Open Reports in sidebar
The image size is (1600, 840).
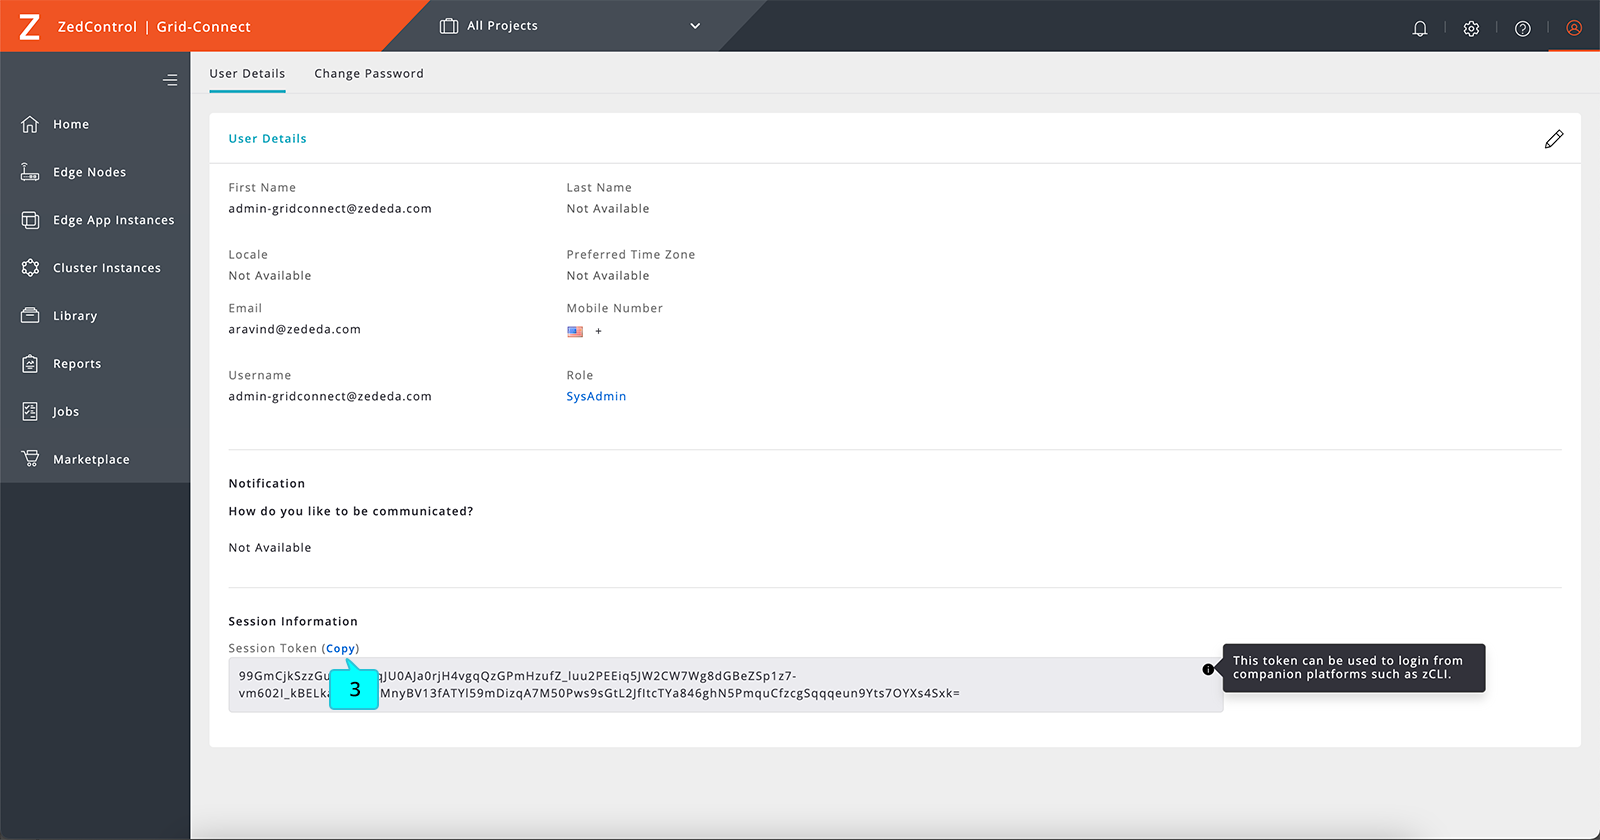(77, 364)
